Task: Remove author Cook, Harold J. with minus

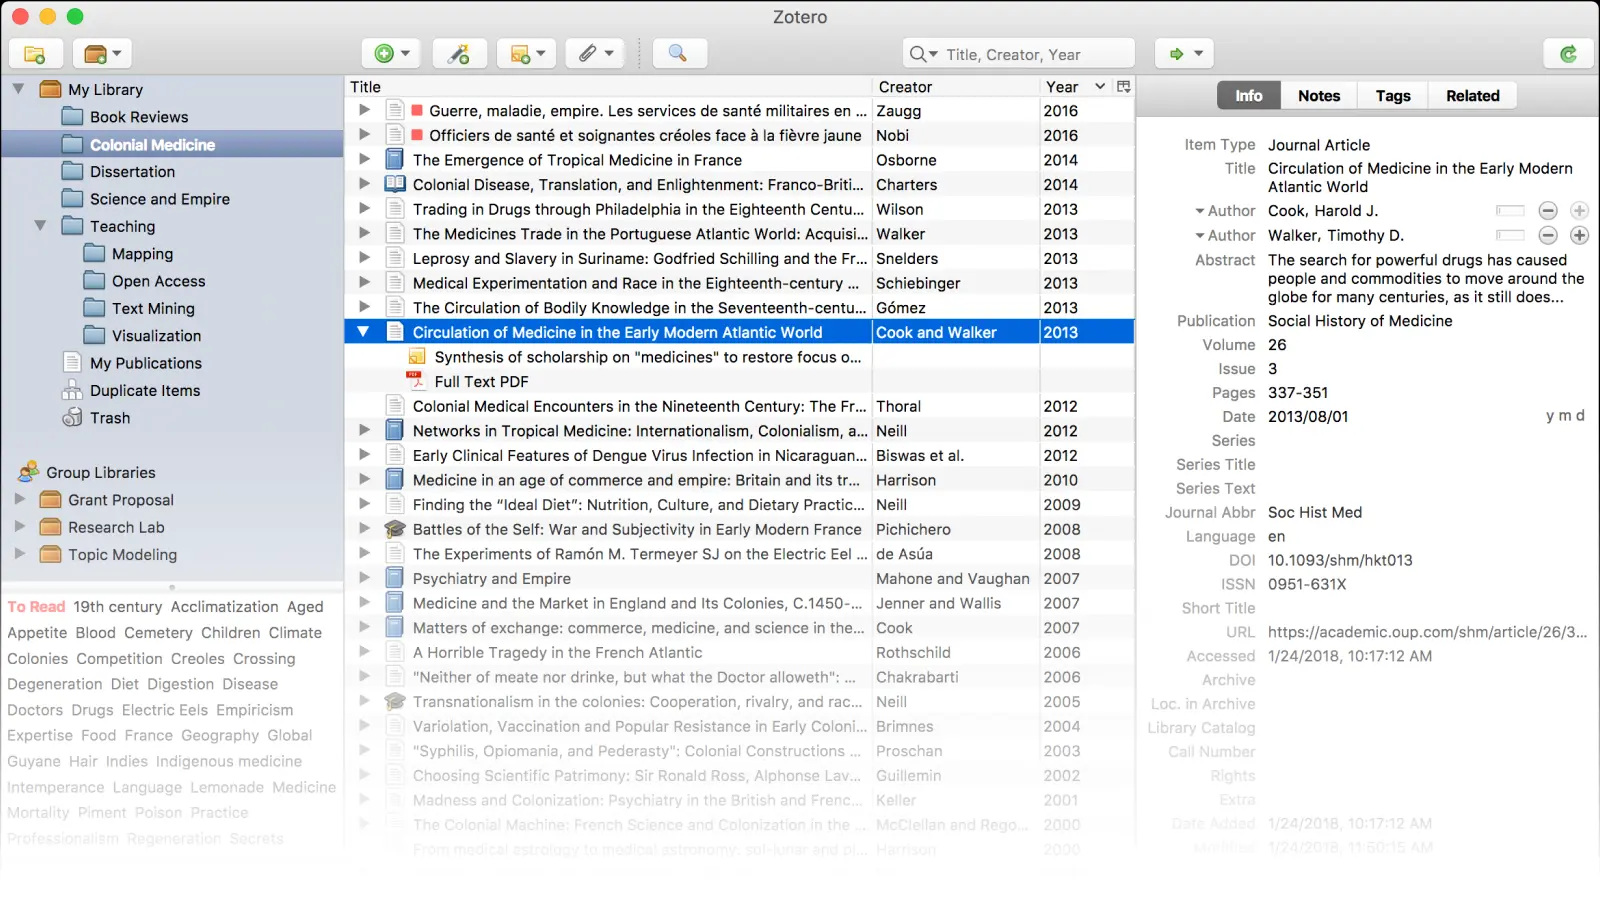Action: click(1548, 211)
